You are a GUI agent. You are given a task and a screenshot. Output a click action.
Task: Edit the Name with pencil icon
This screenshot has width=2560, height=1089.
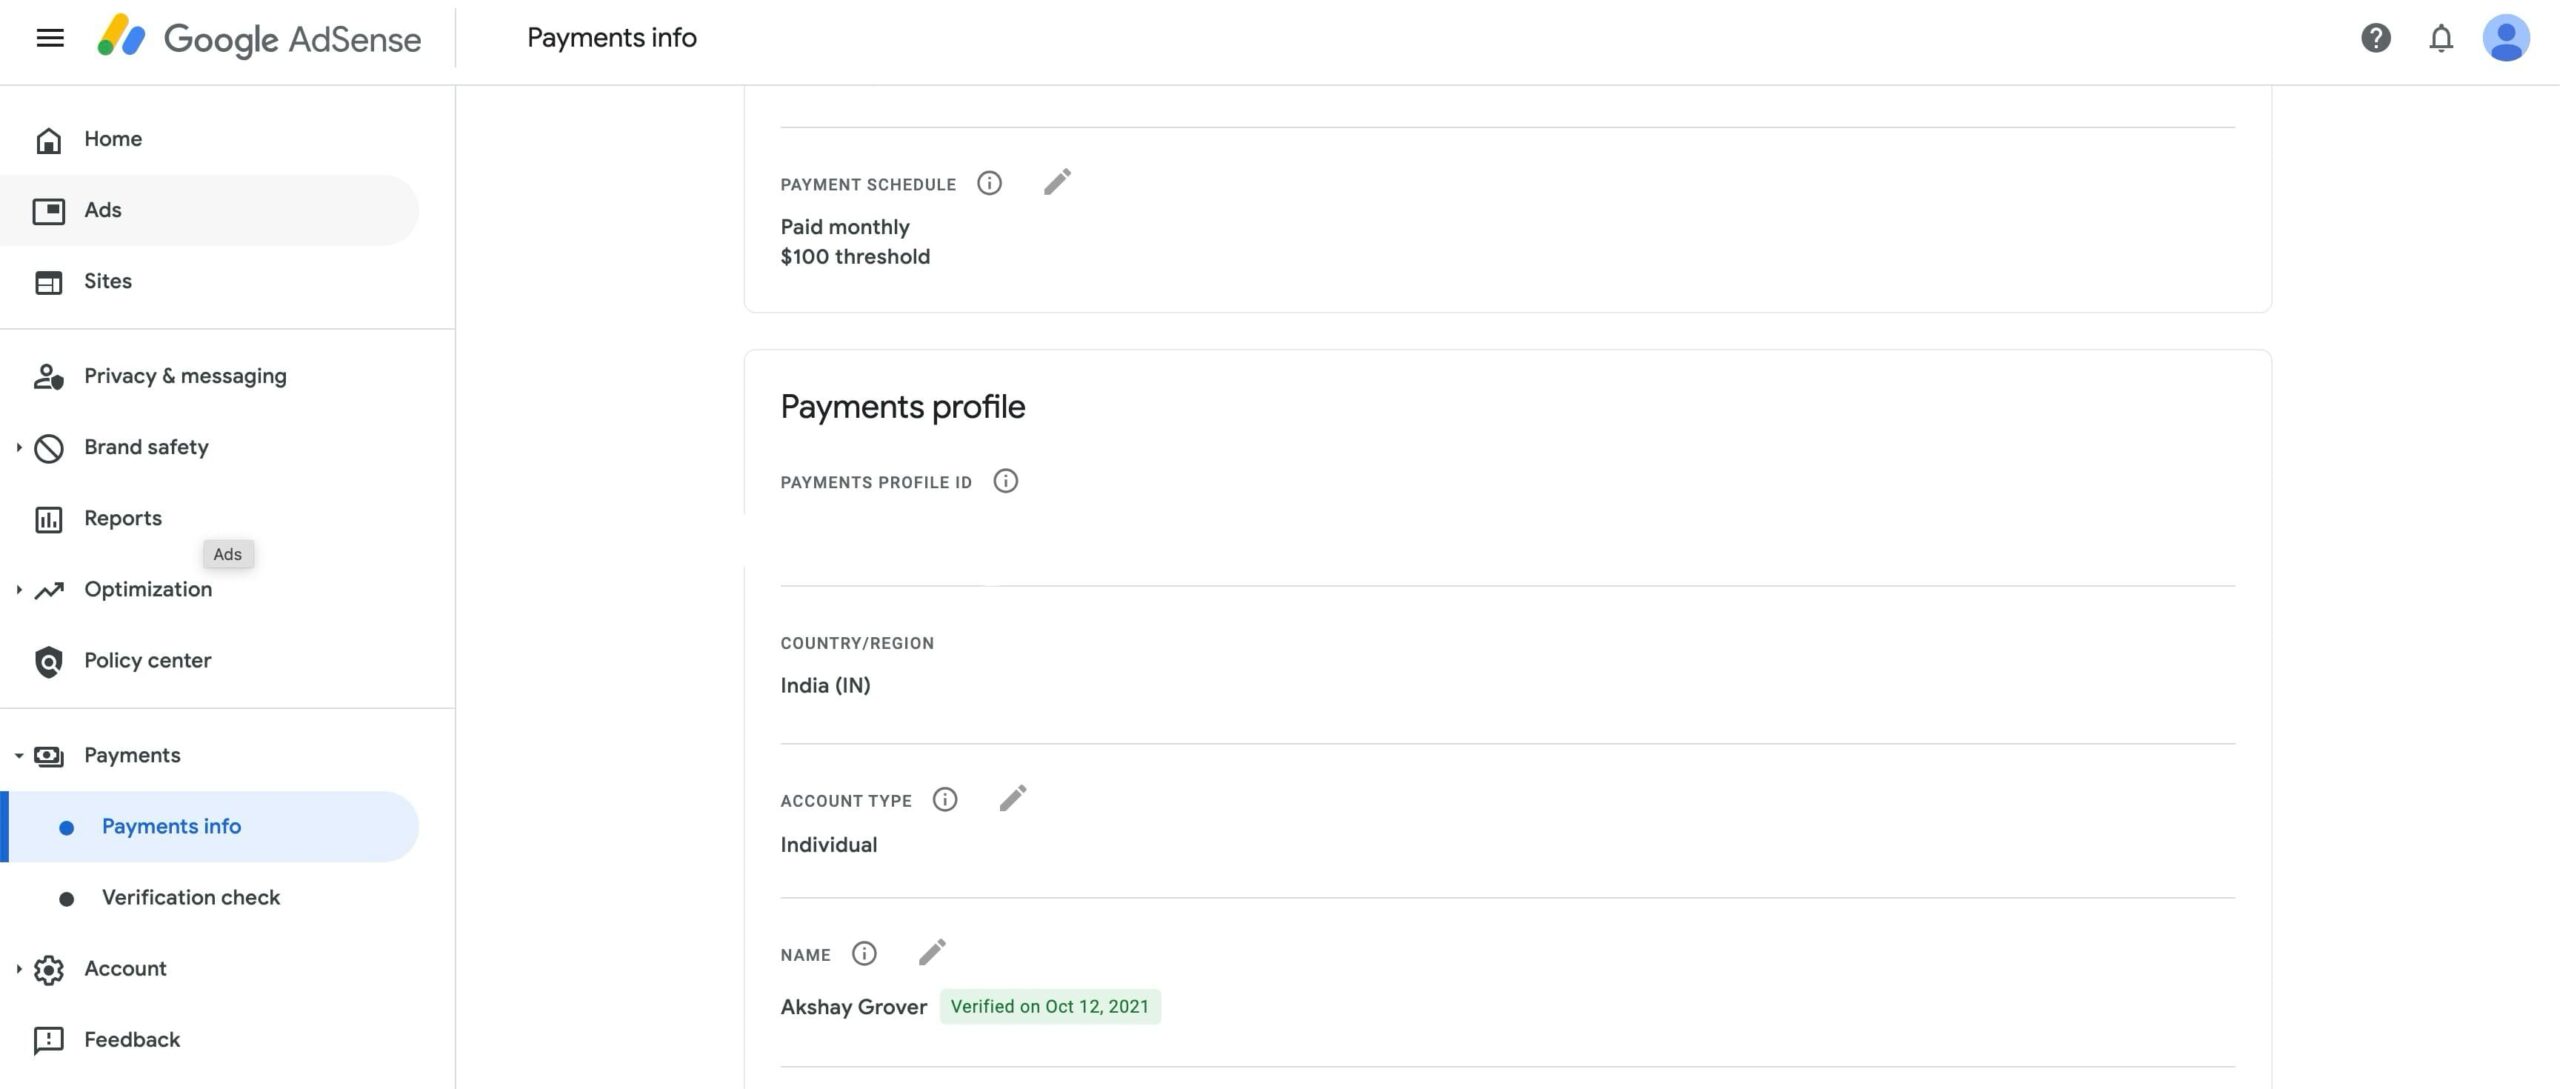pyautogui.click(x=931, y=952)
